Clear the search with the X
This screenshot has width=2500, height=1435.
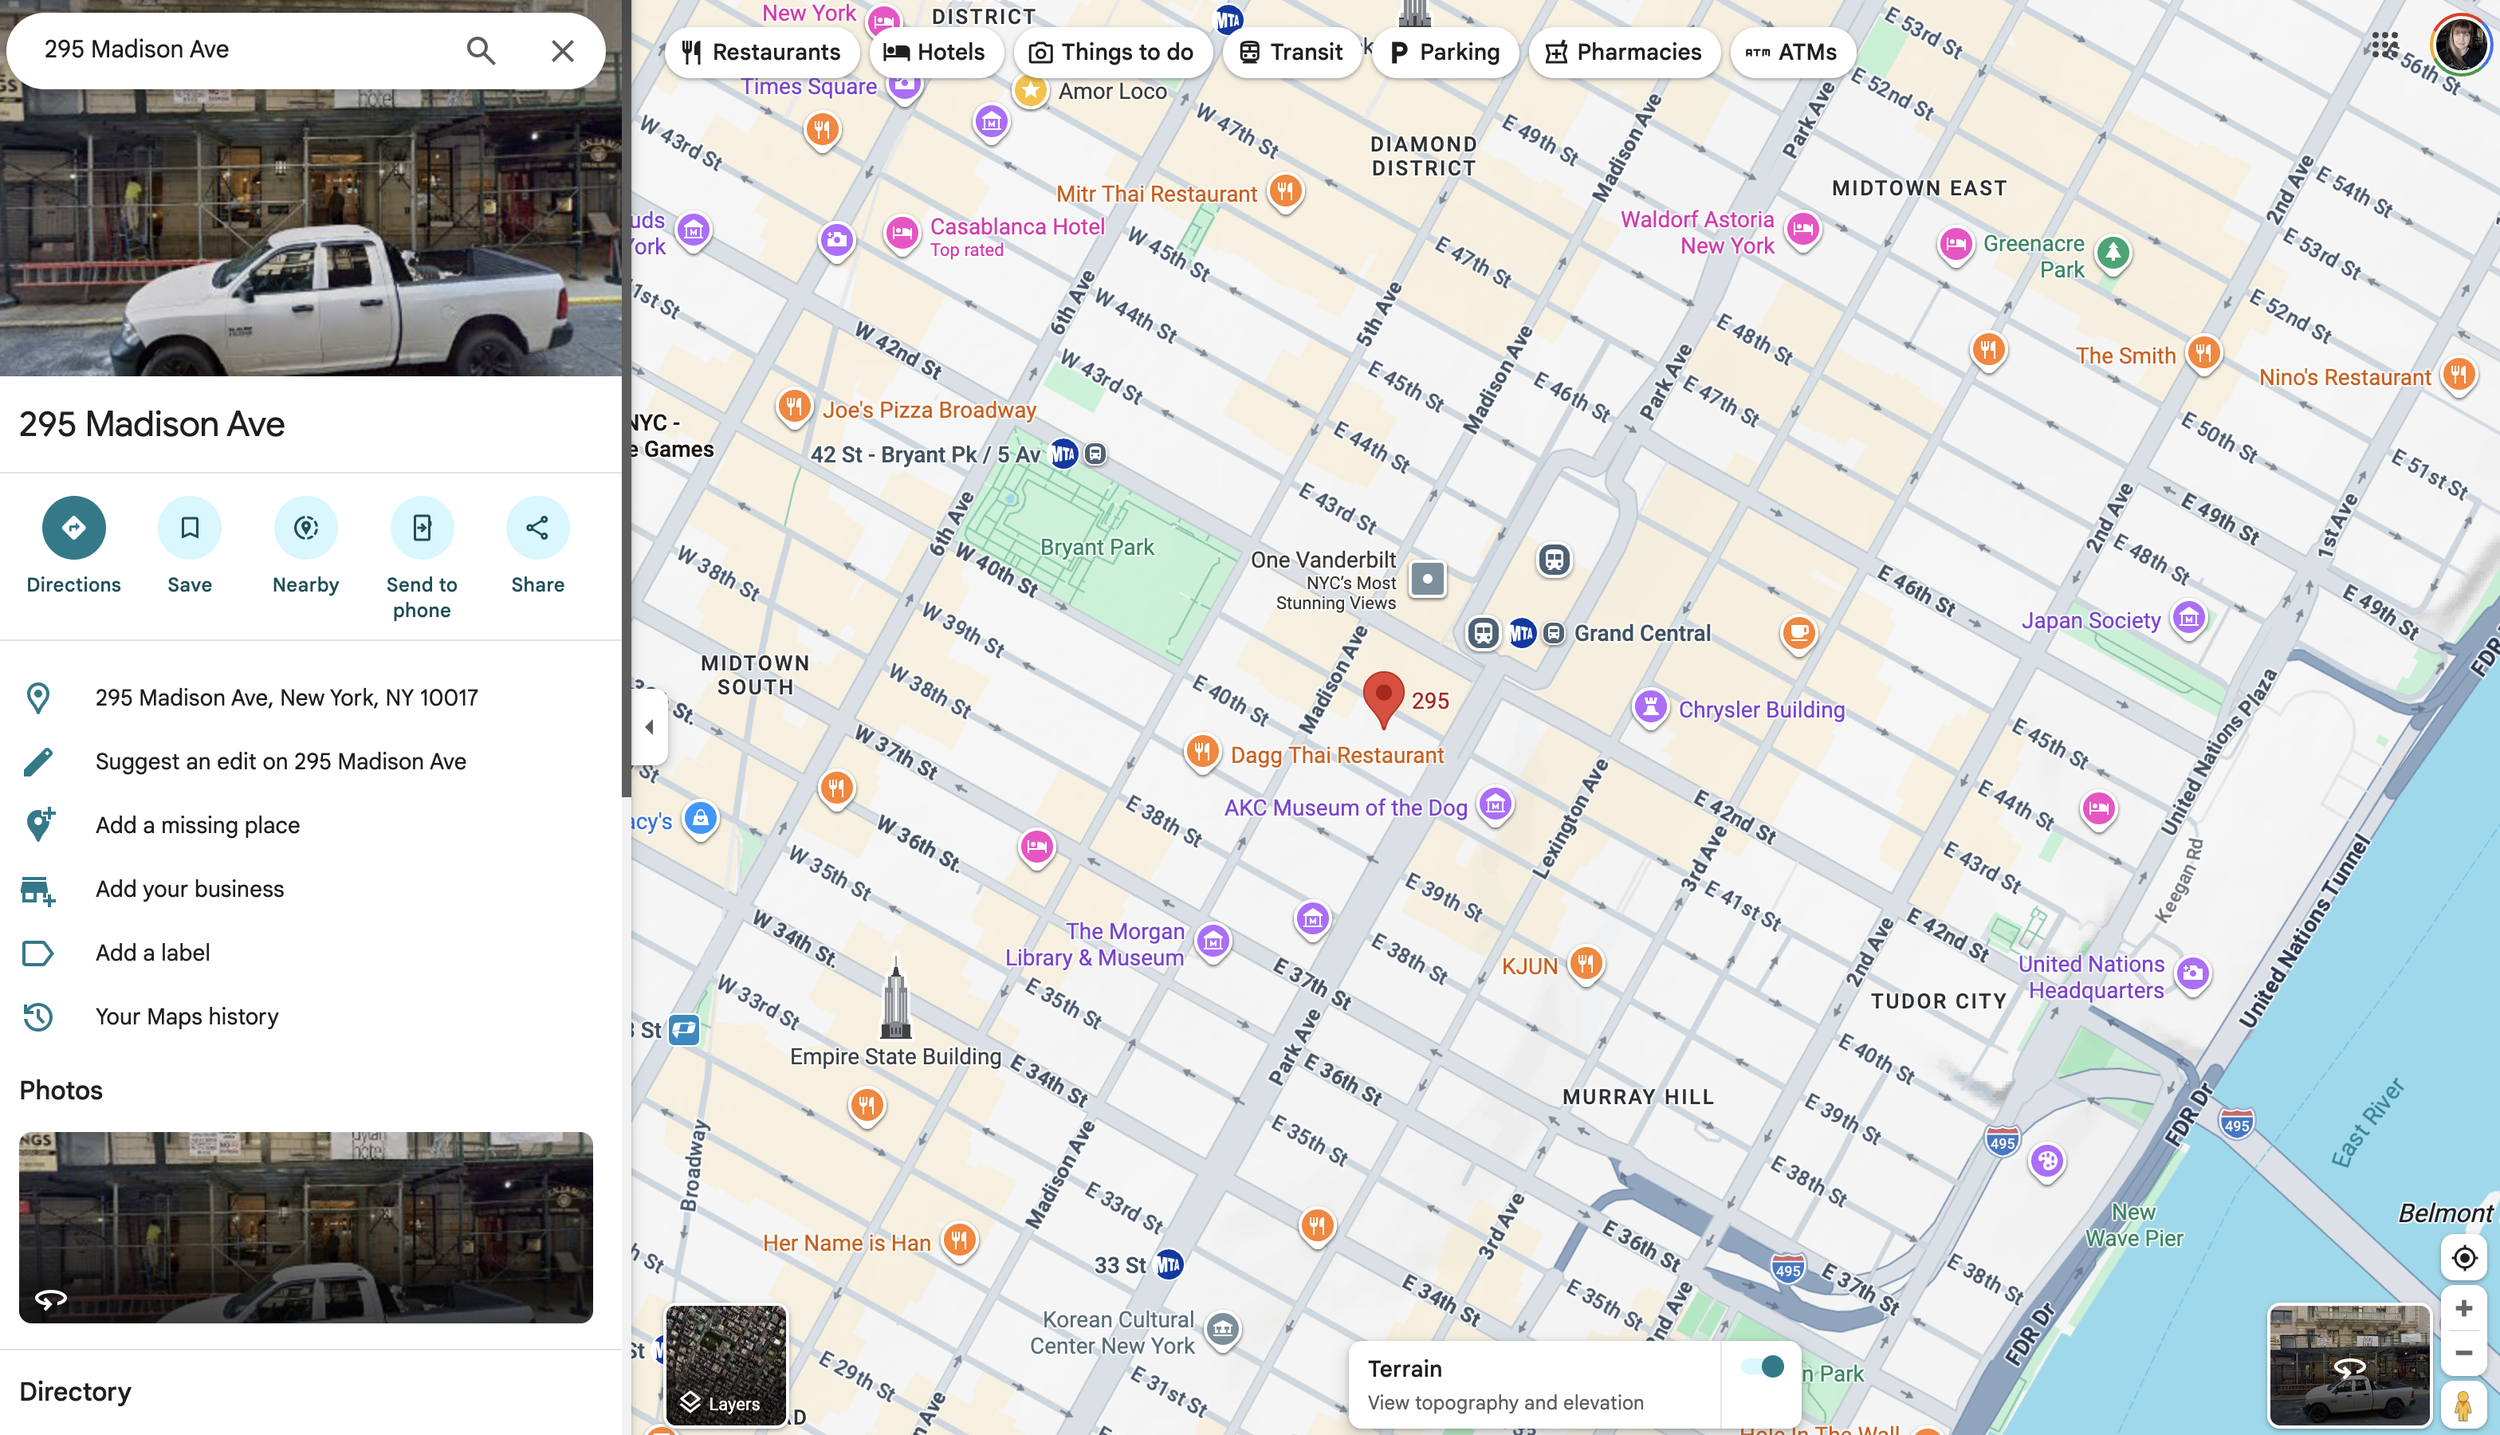click(563, 50)
